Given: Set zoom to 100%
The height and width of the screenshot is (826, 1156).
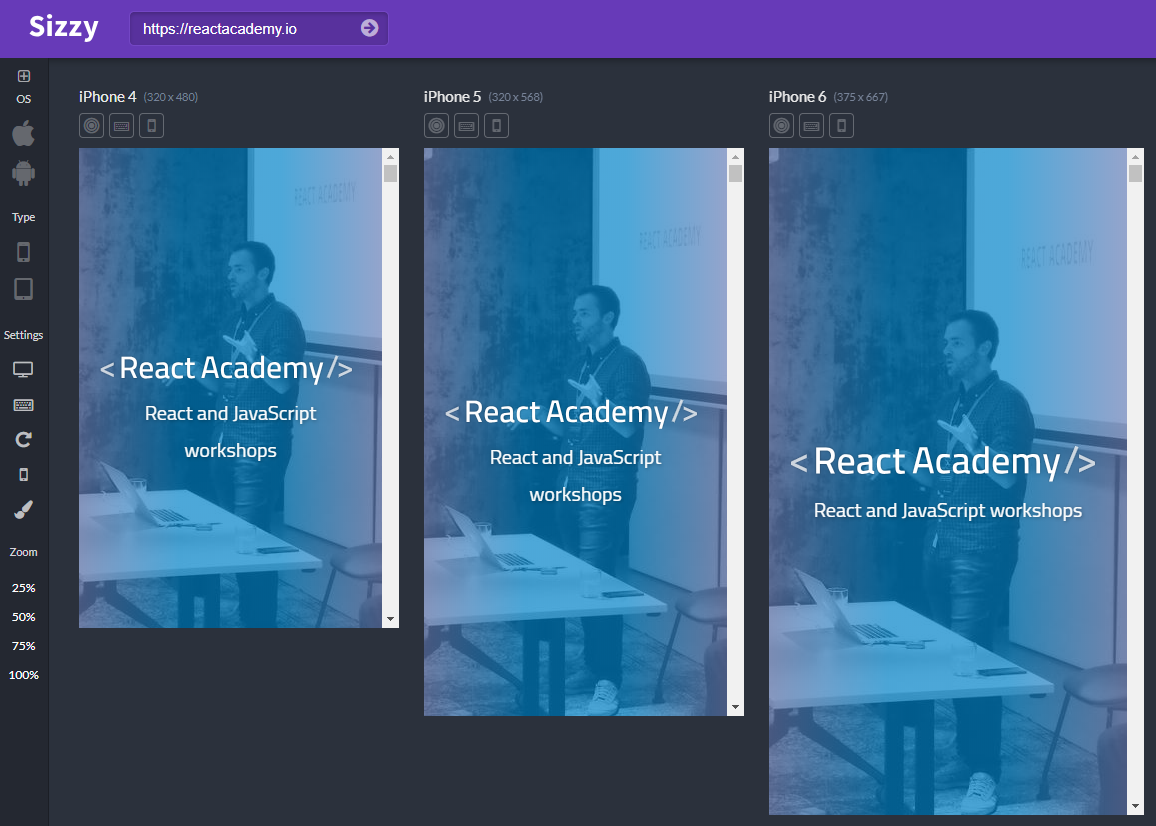Looking at the screenshot, I should pyautogui.click(x=24, y=675).
